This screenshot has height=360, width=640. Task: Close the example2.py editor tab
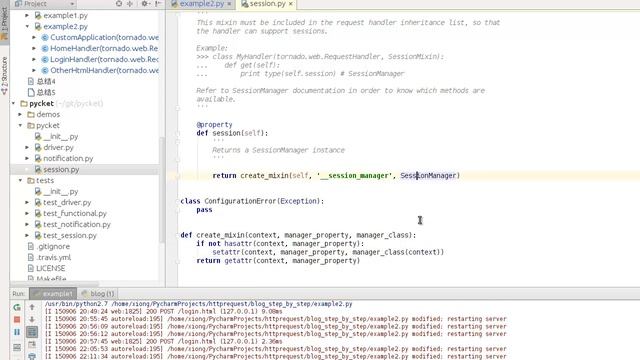point(229,4)
